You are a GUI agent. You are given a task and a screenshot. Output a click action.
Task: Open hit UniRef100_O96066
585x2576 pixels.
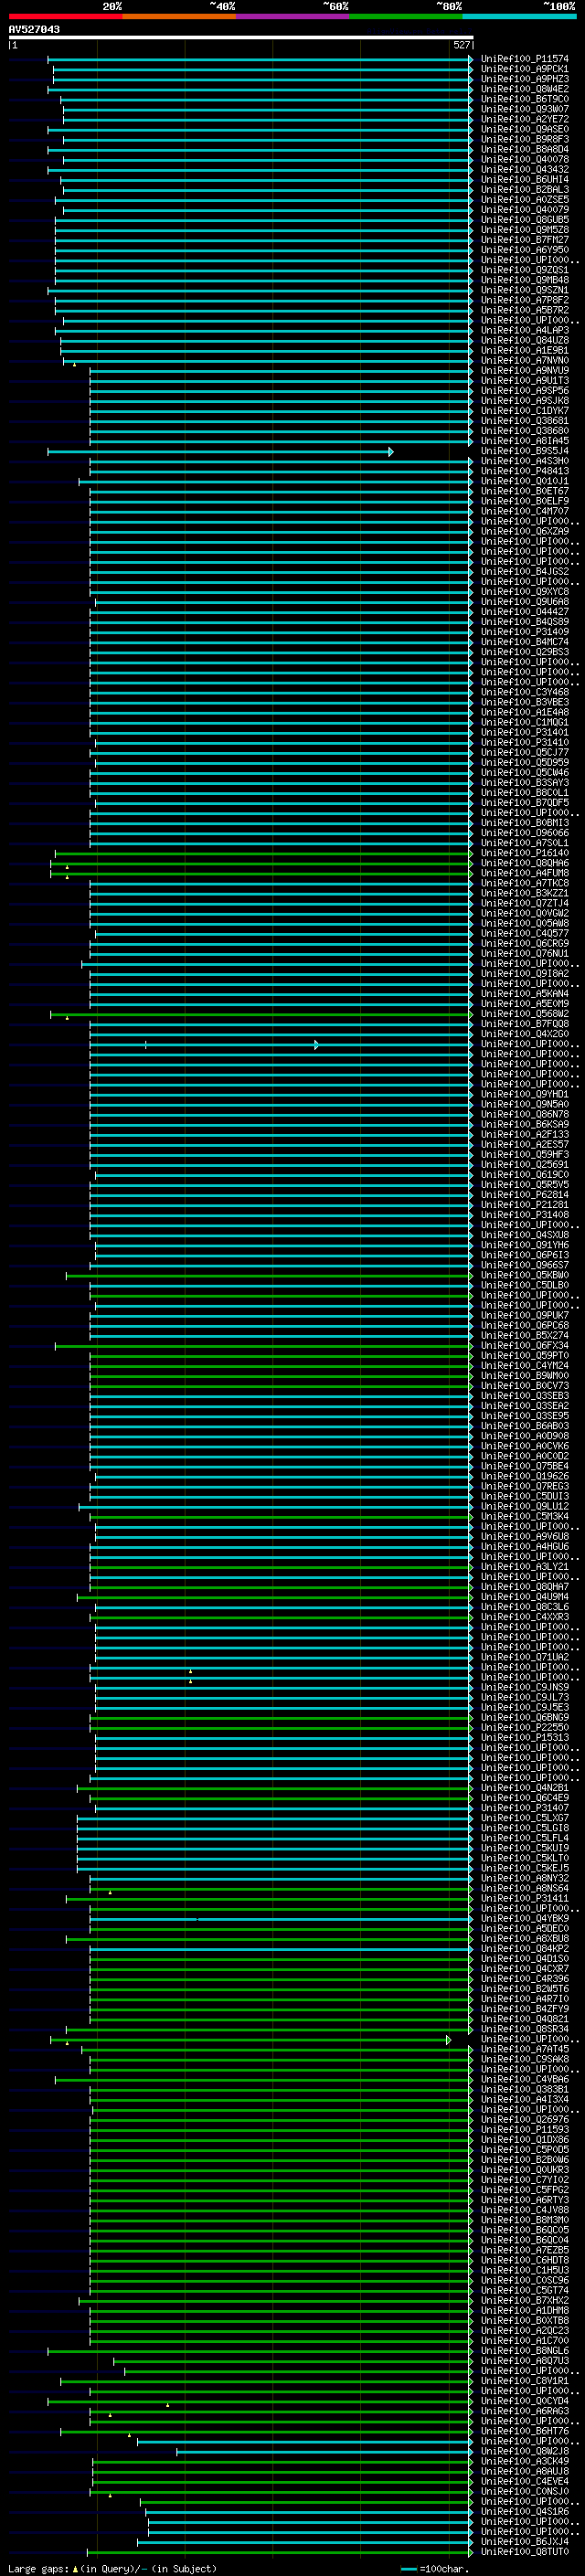pos(525,833)
